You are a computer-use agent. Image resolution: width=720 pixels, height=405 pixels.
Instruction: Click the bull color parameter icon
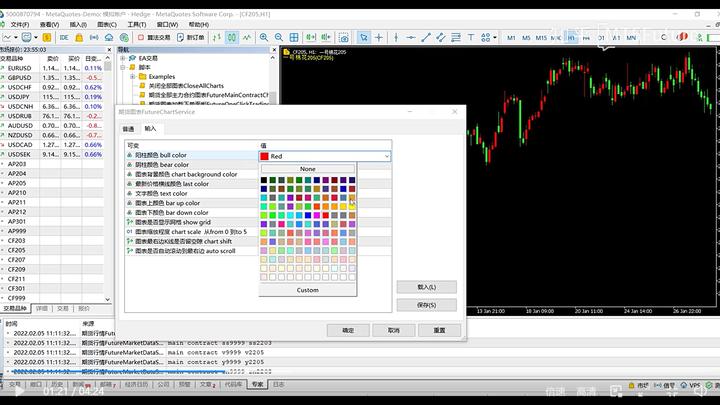click(129, 156)
